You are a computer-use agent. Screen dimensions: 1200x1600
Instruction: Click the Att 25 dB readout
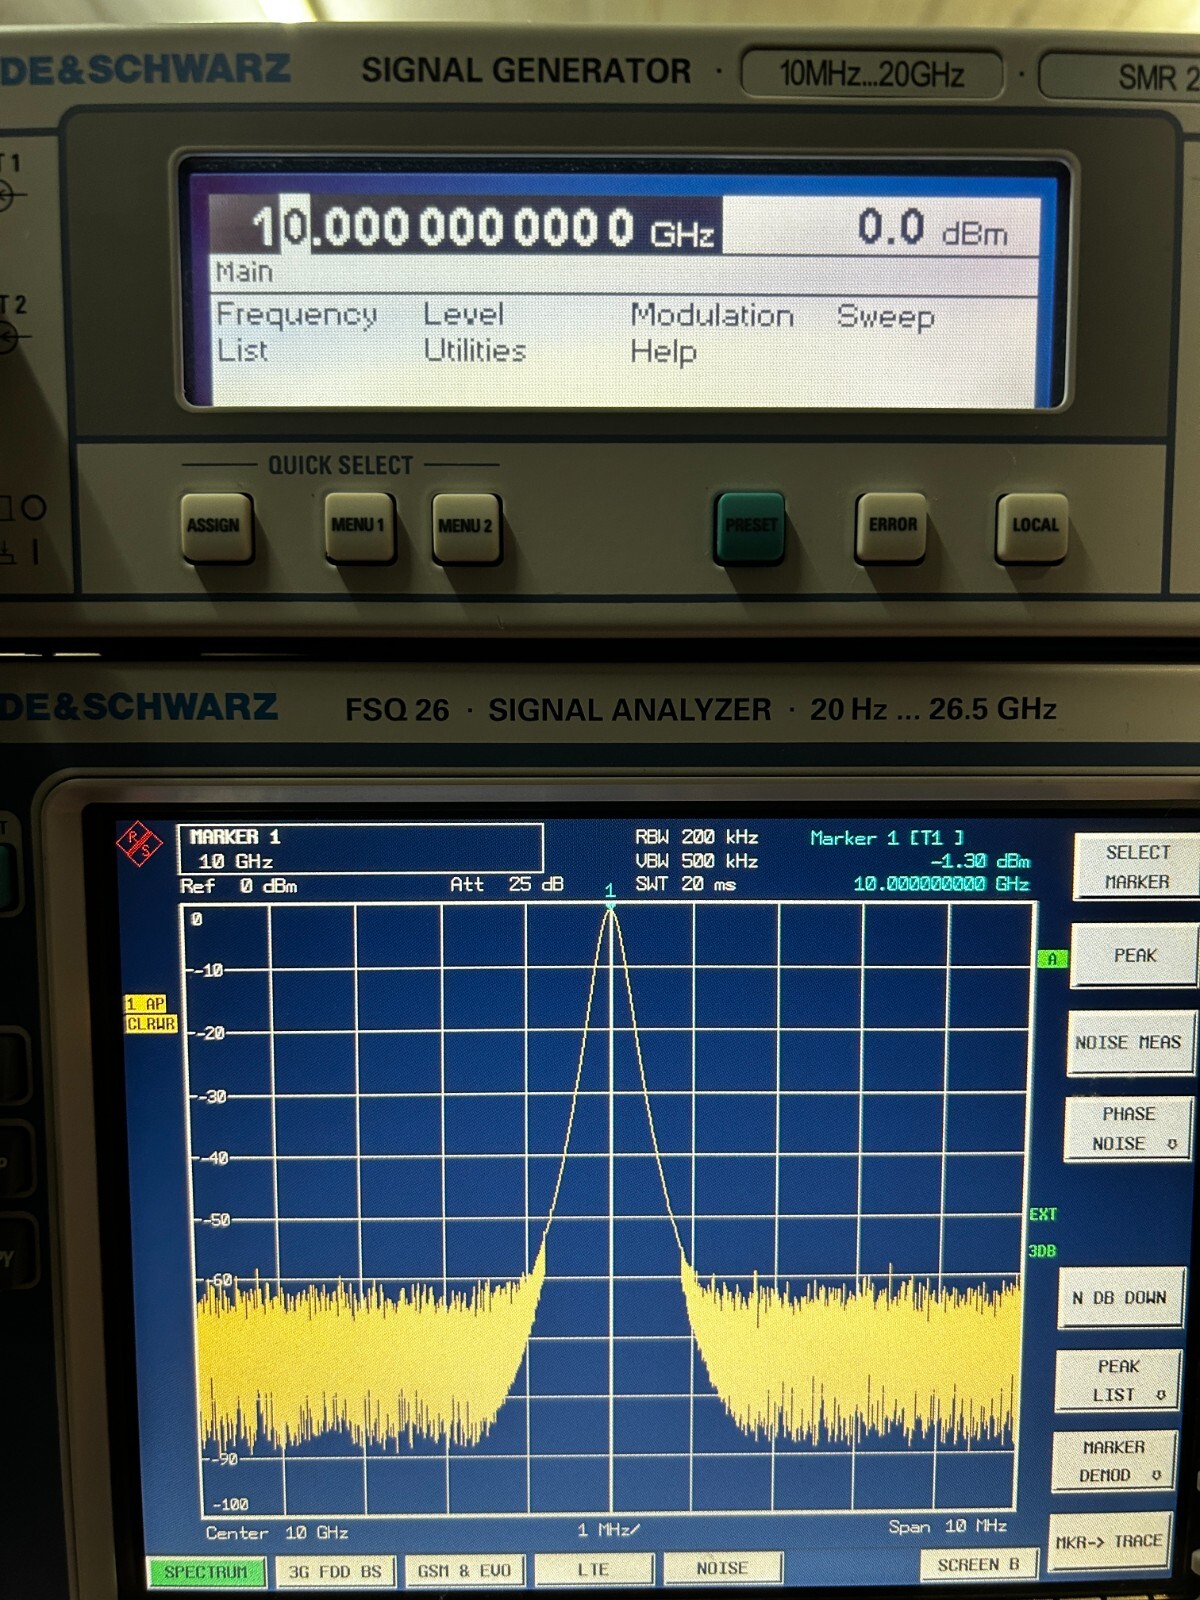[507, 885]
